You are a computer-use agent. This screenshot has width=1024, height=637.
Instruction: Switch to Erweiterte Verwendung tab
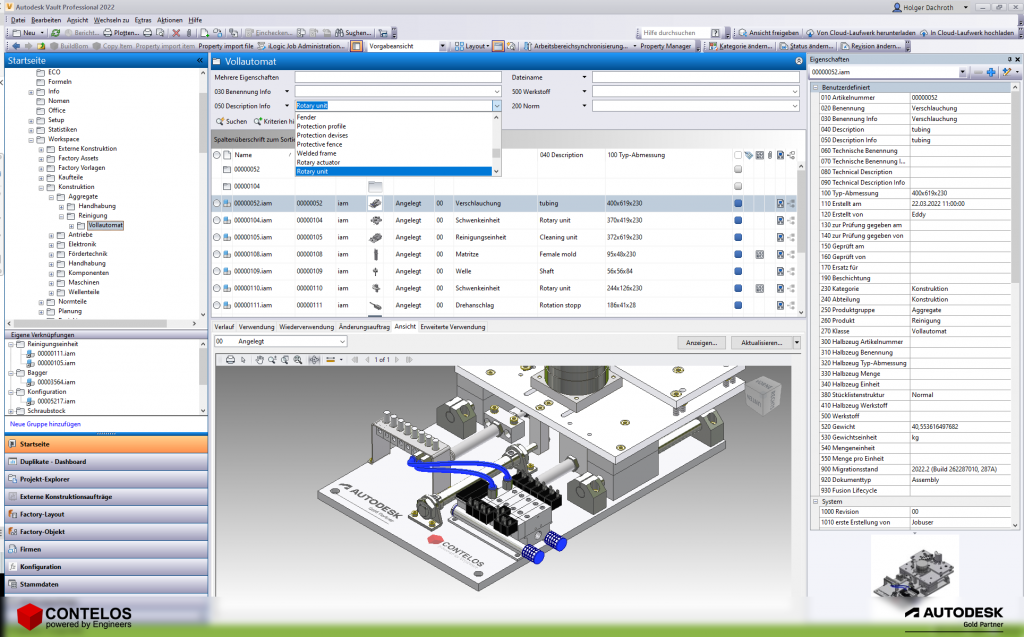coord(453,327)
